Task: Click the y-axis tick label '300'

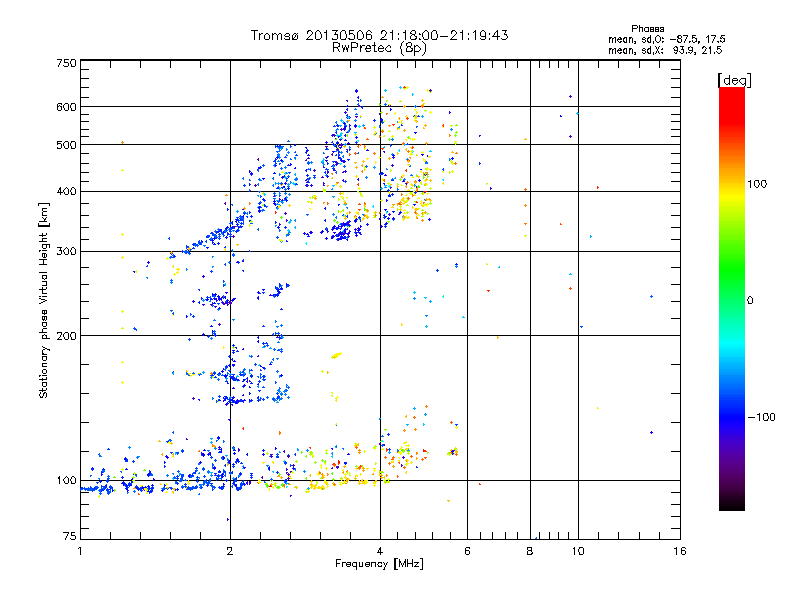Action: 66,252
